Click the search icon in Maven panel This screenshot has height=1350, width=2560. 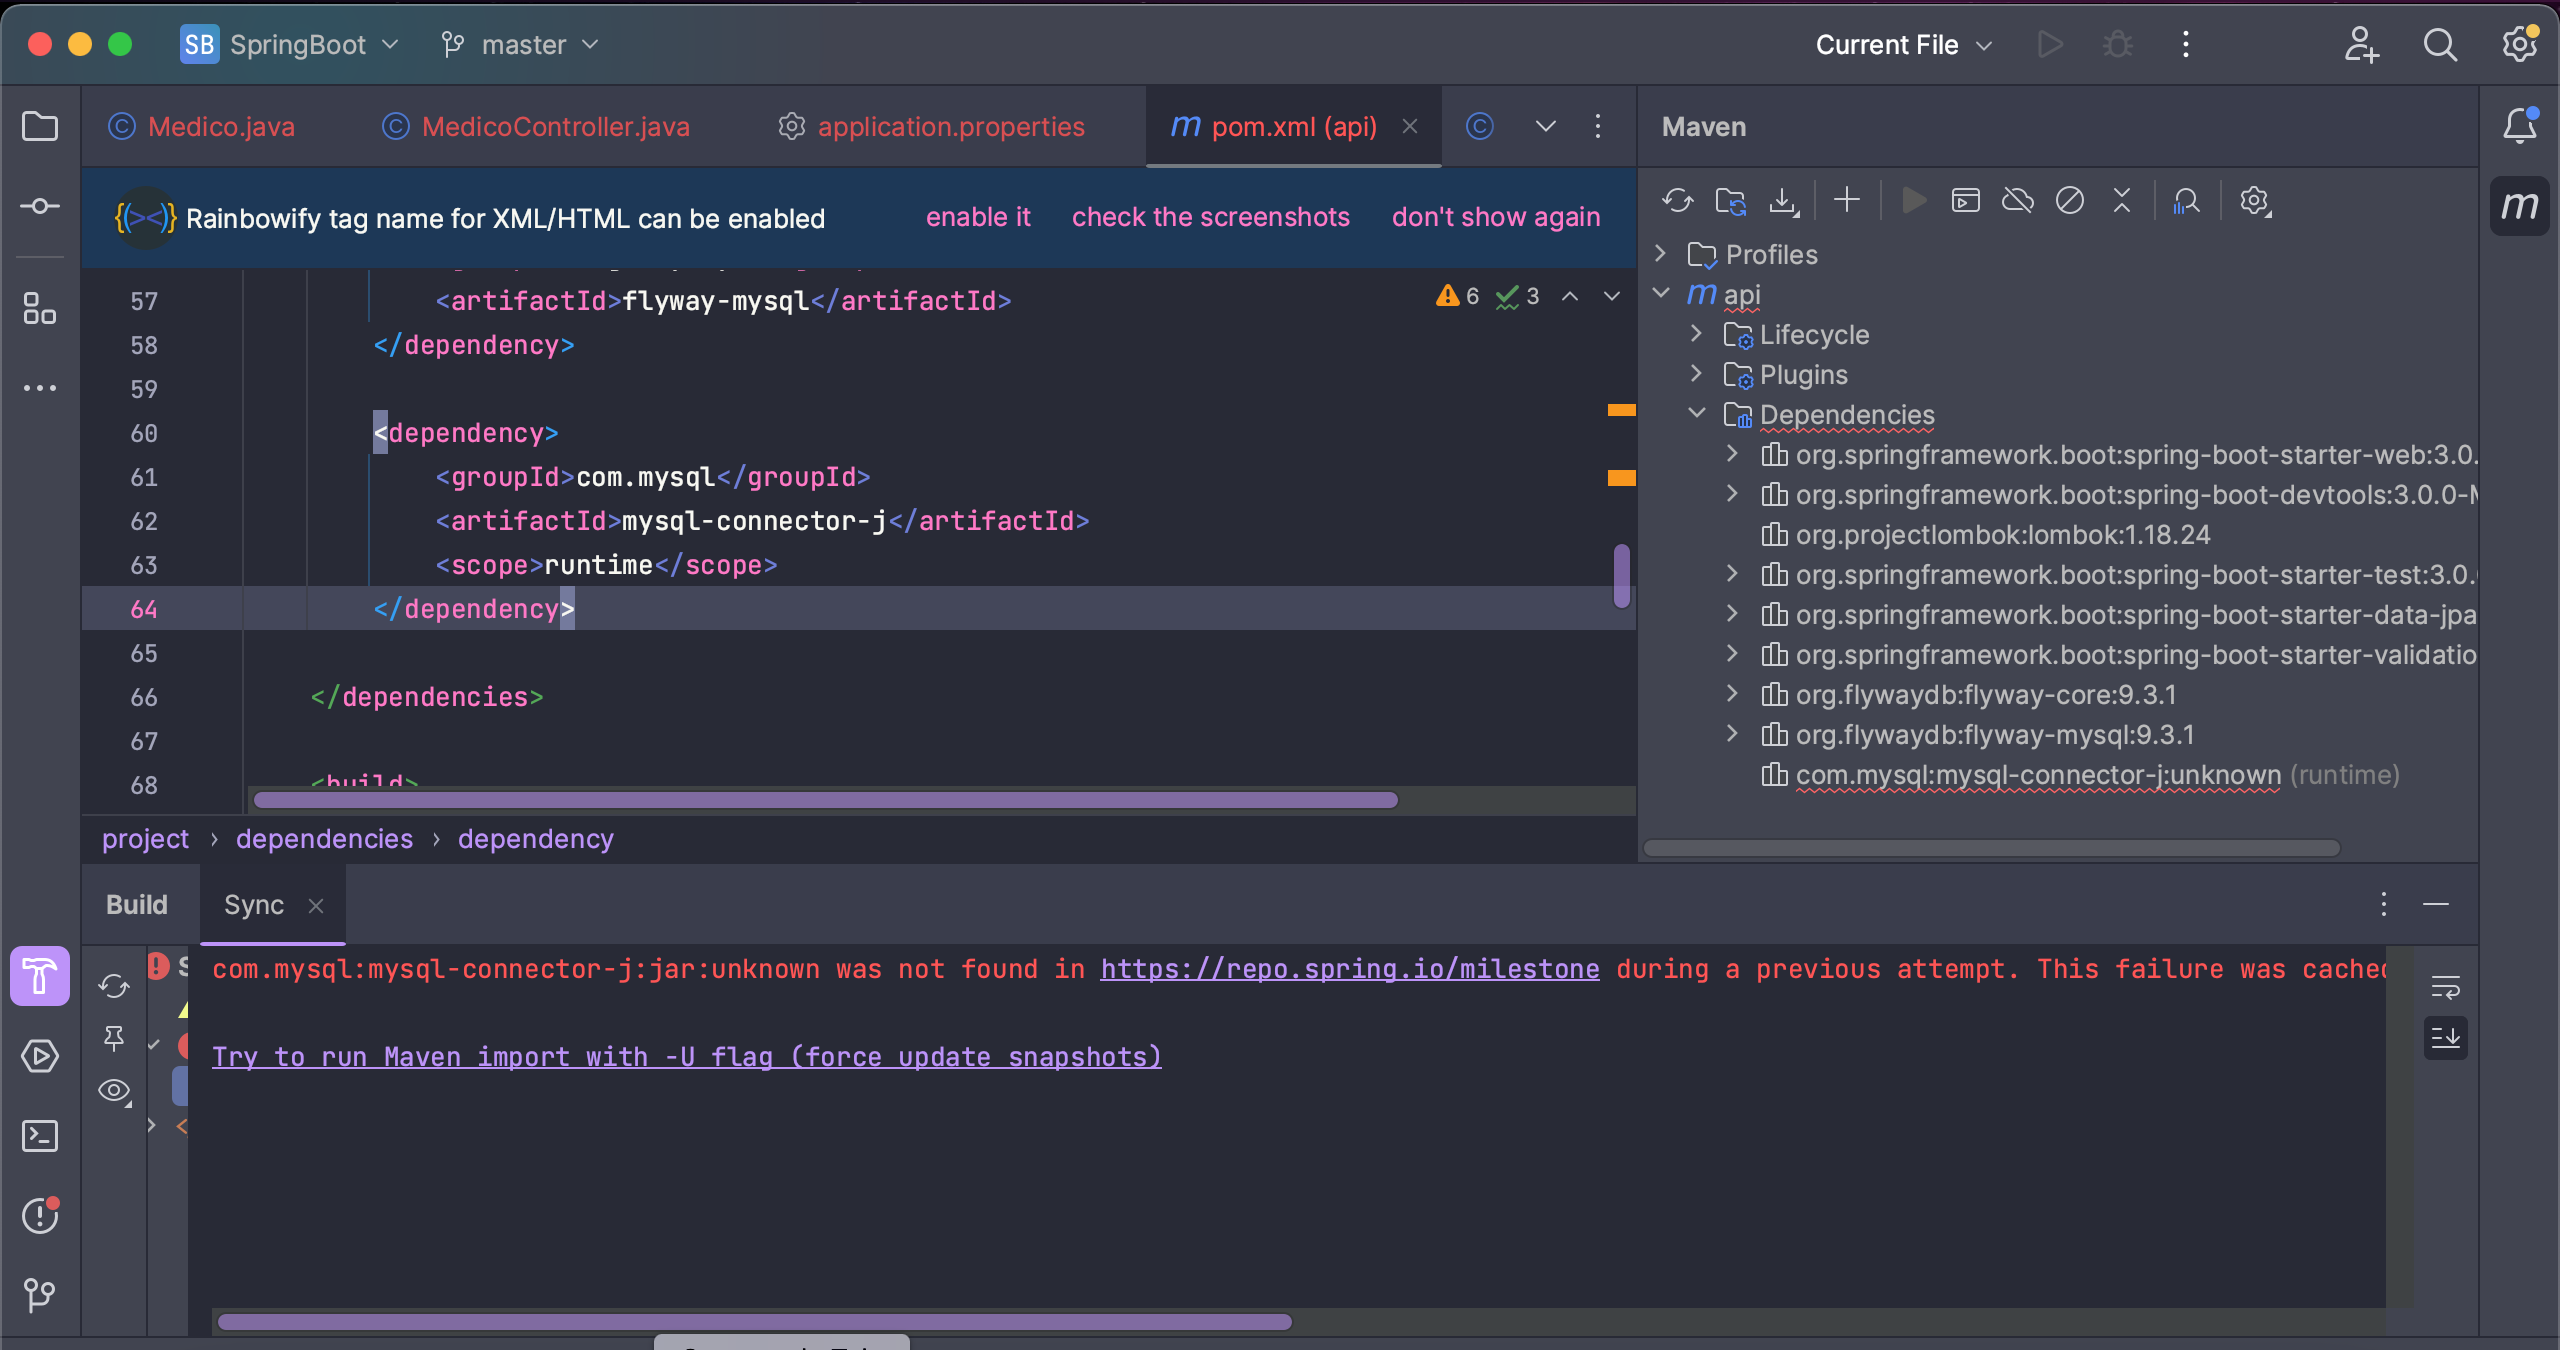coord(2188,200)
